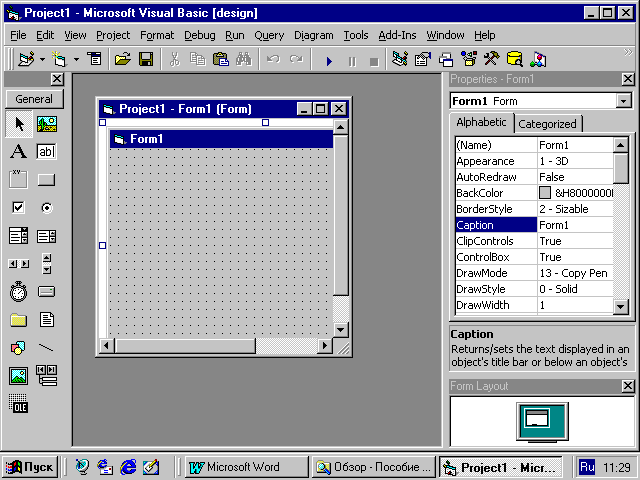The height and width of the screenshot is (480, 640).
Task: Select the DriveListBox control tool
Action: click(47, 291)
